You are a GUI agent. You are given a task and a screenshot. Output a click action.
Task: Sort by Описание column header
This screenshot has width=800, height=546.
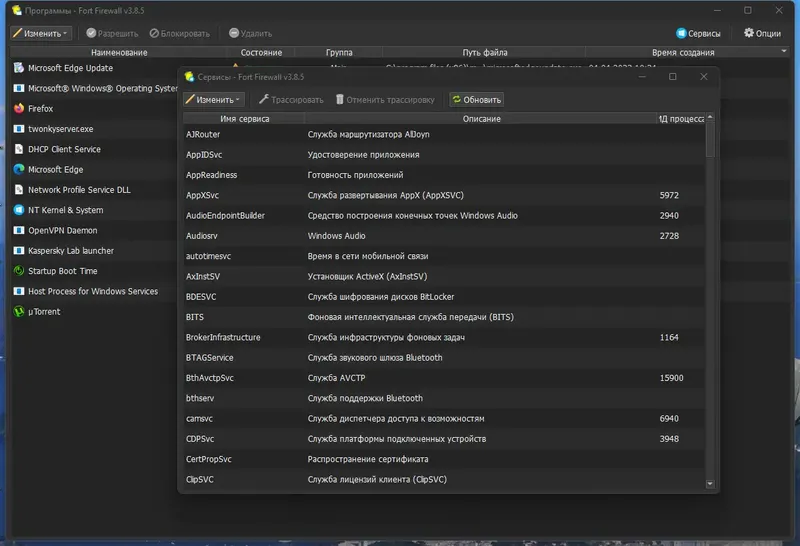(481, 119)
